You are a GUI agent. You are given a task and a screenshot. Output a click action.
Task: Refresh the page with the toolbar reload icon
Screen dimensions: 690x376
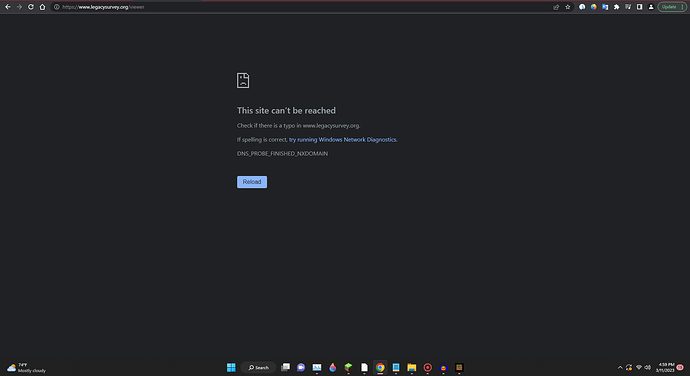point(31,7)
